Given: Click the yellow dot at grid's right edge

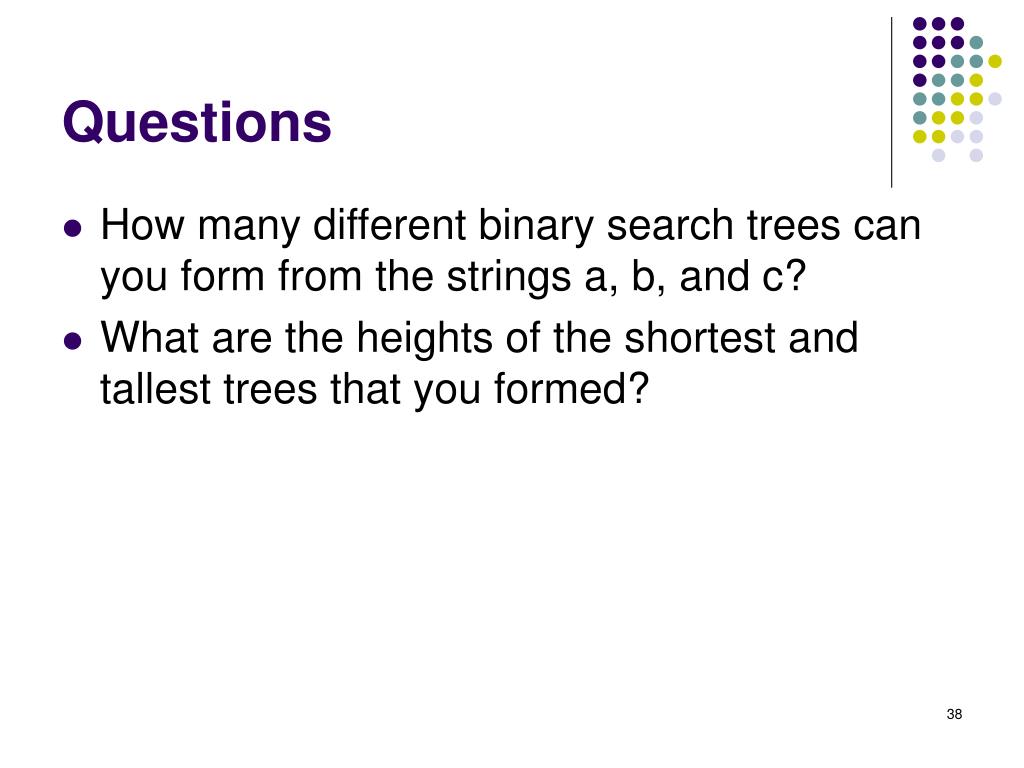Looking at the screenshot, I should 995,61.
